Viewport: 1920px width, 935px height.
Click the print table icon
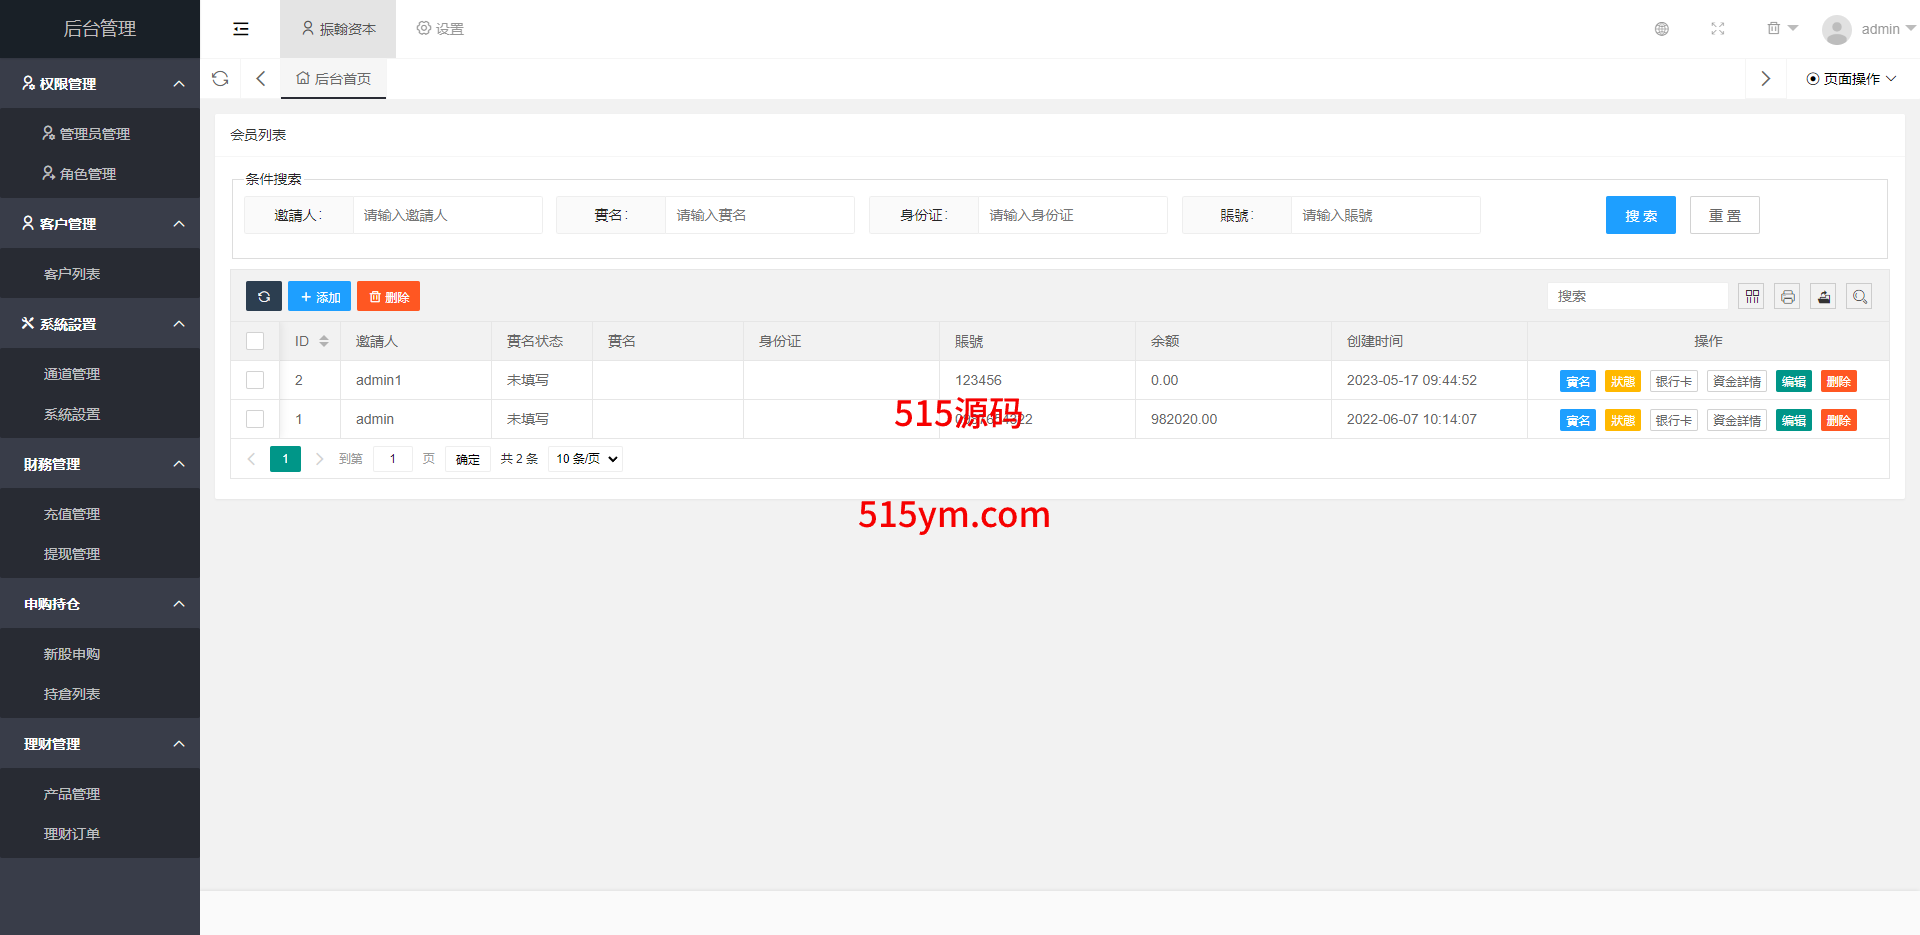[1787, 297]
